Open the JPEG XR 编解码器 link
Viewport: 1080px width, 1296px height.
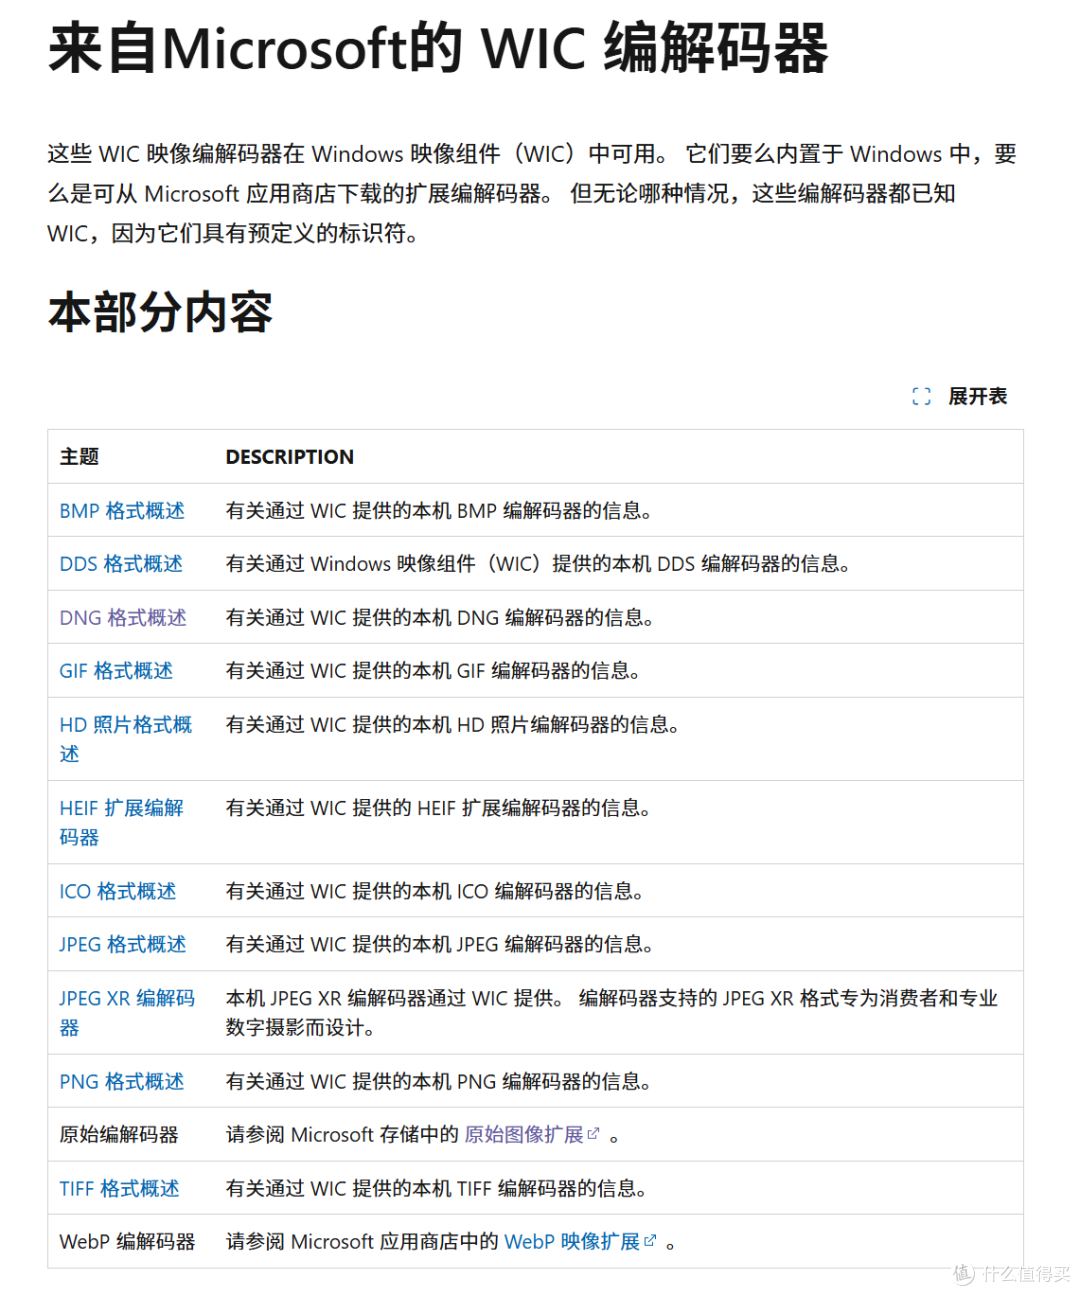coord(127,1013)
